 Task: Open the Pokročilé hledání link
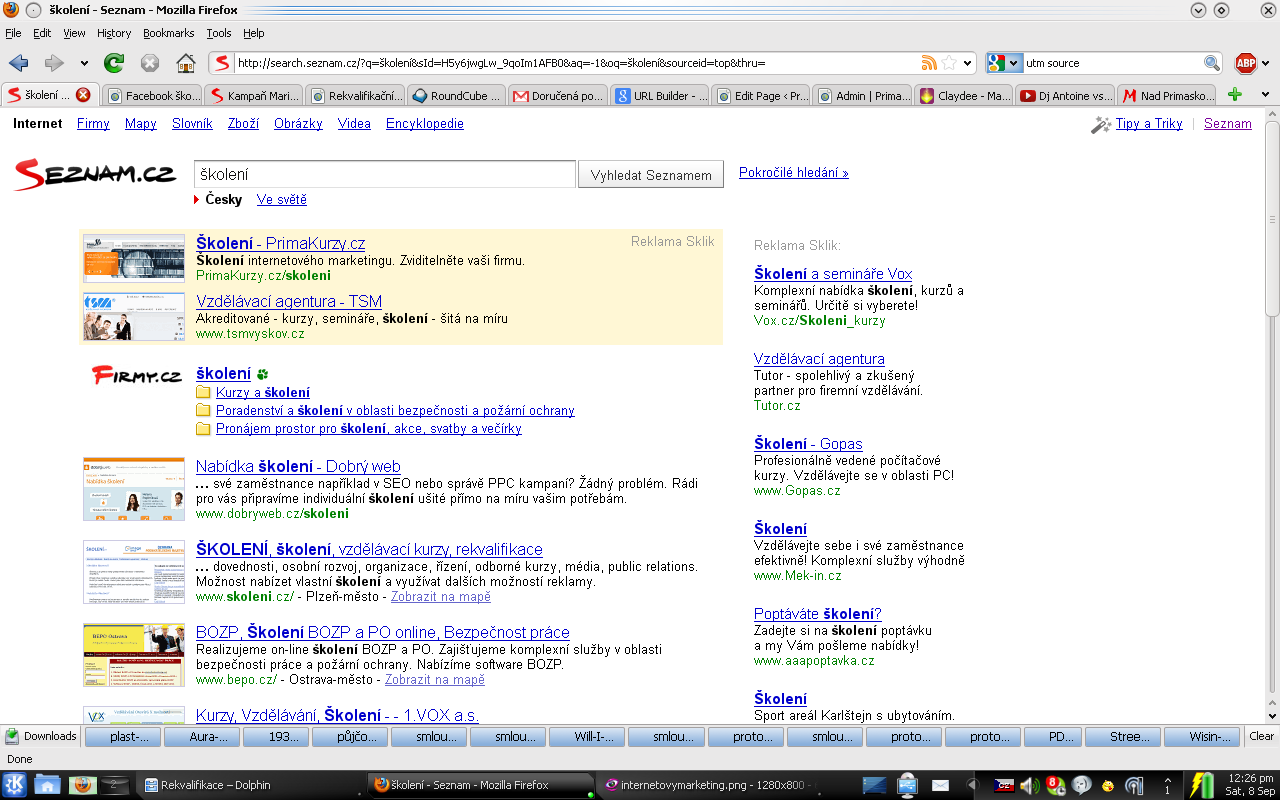[793, 173]
